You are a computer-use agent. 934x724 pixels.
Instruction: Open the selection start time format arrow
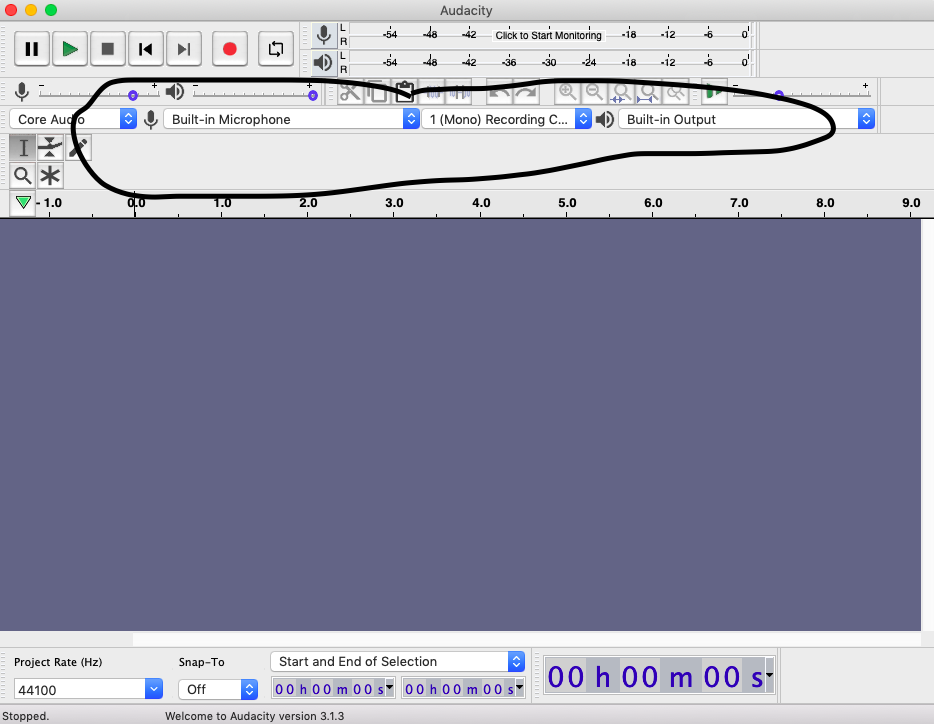click(390, 686)
